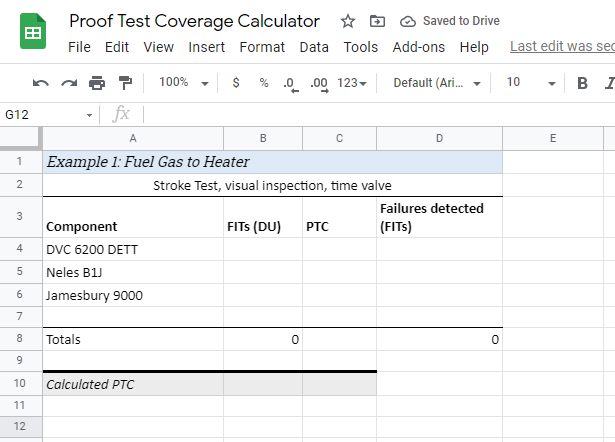615x442 pixels.
Task: Open the File menu
Action: point(79,47)
